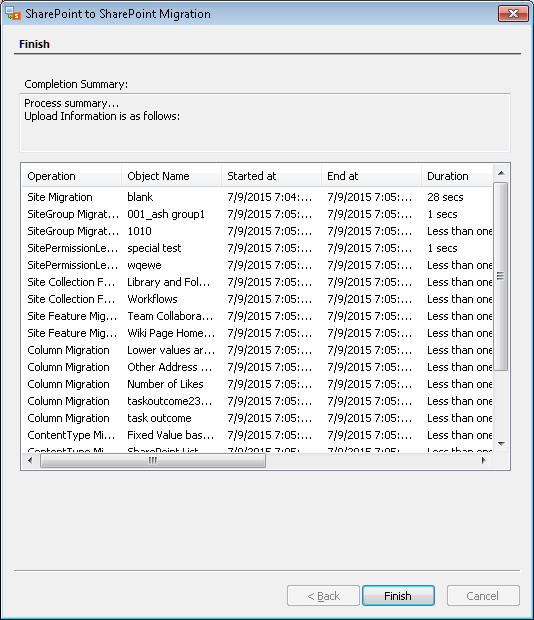Select object 'task outcome'
534x620 pixels.
coord(159,418)
